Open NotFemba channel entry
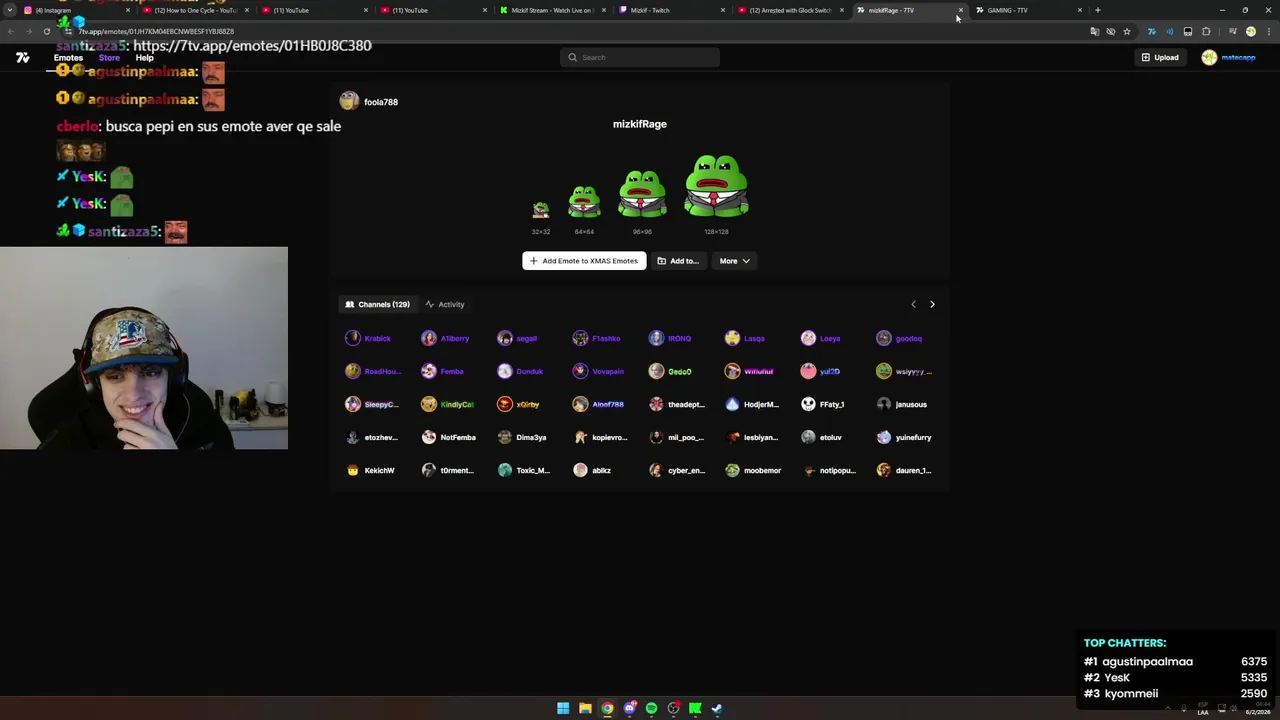This screenshot has height=720, width=1280. point(448,437)
